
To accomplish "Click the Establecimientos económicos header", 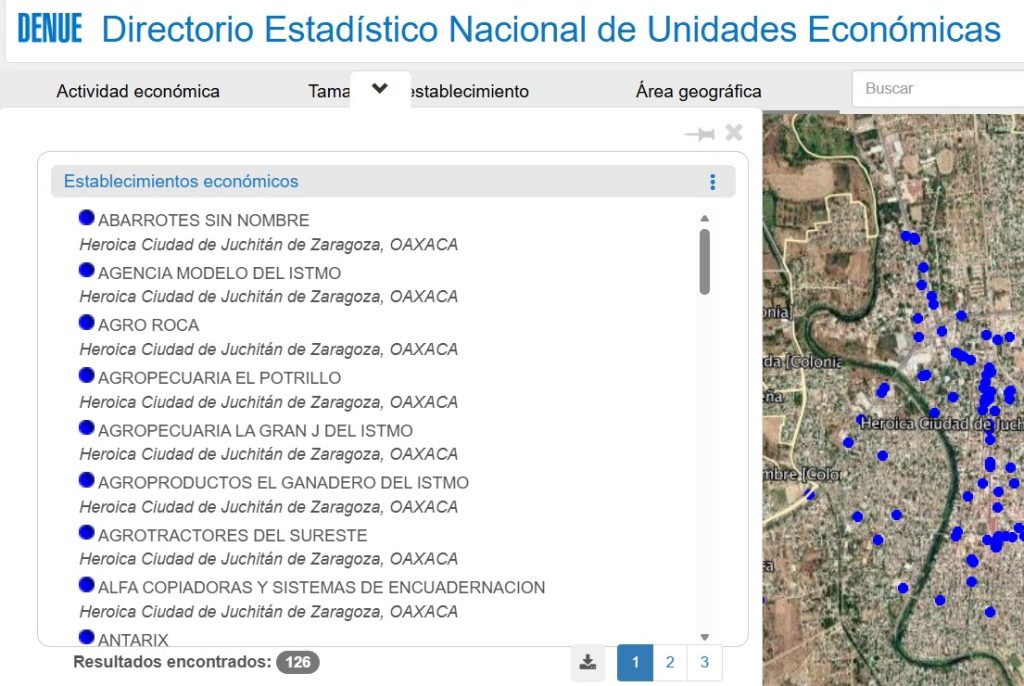I will [181, 182].
